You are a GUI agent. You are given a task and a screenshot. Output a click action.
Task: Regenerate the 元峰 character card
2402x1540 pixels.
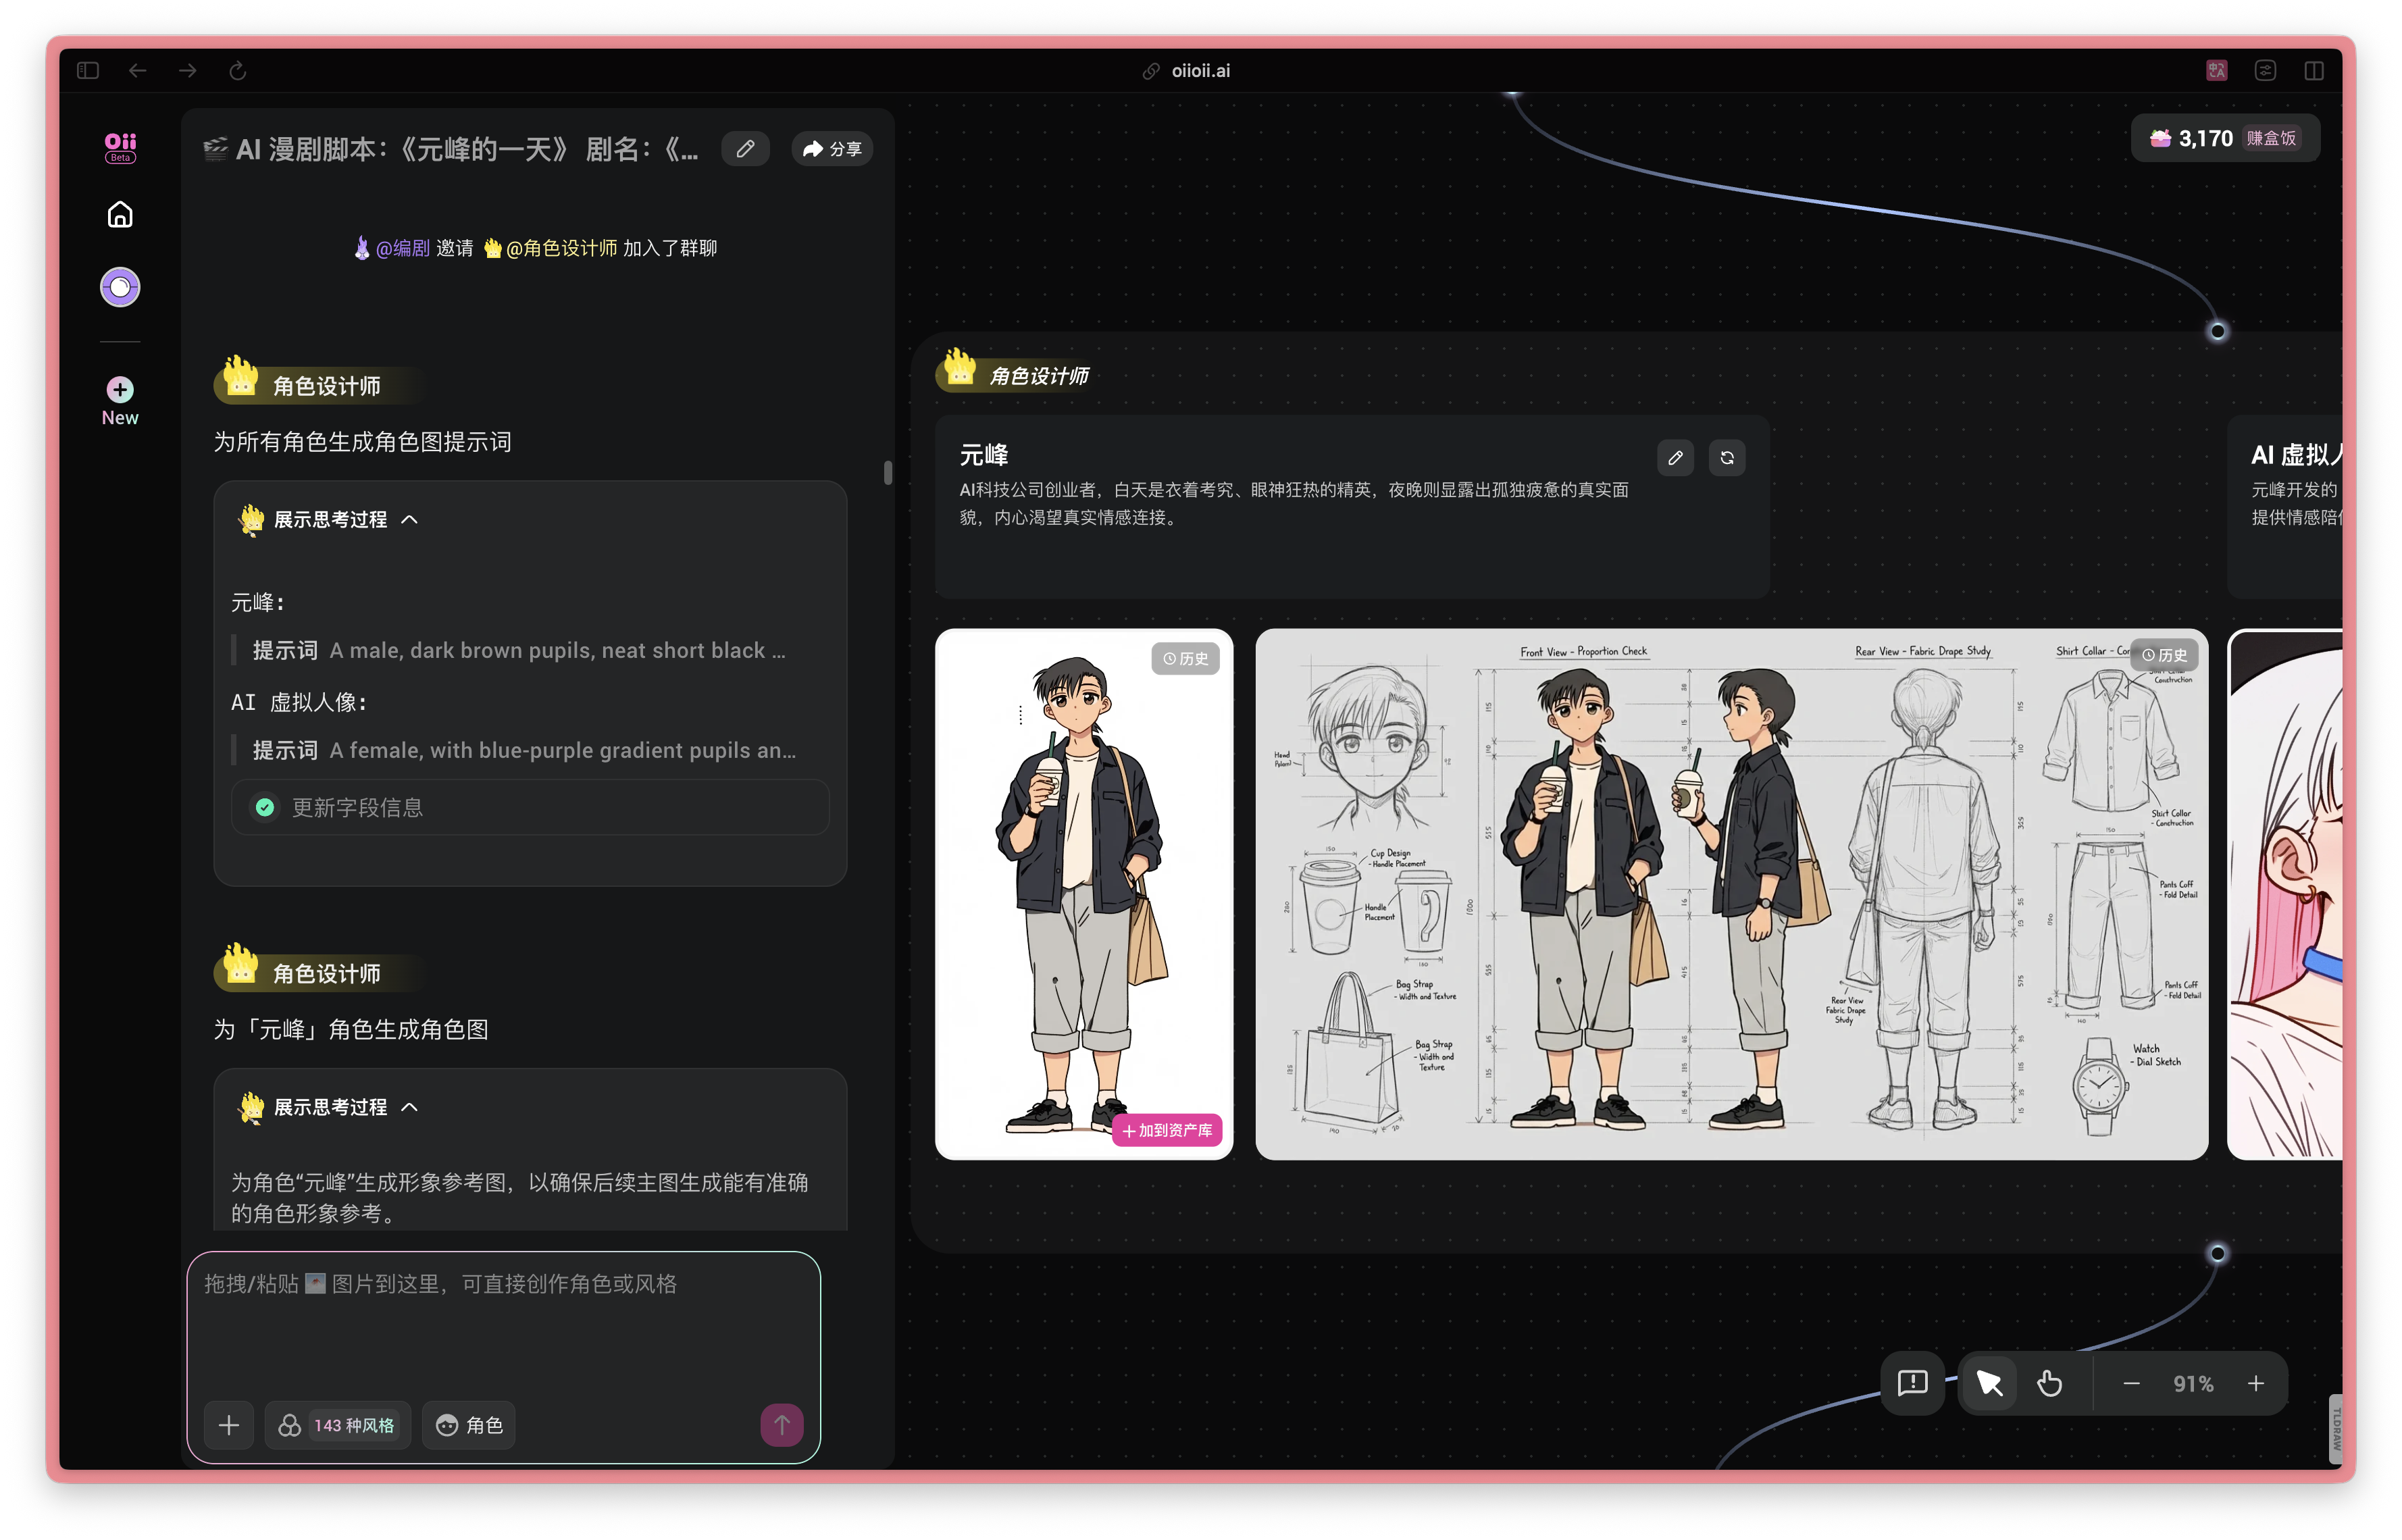1727,458
